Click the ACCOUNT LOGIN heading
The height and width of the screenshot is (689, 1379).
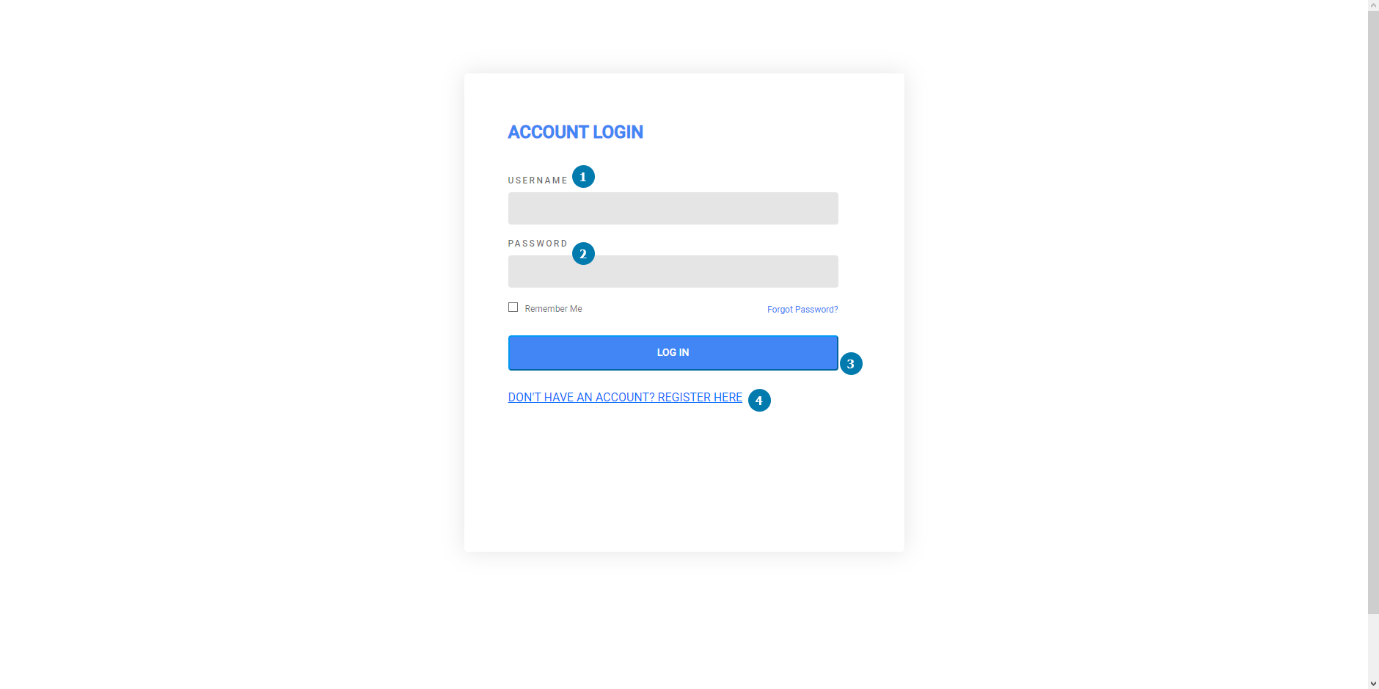coord(575,132)
